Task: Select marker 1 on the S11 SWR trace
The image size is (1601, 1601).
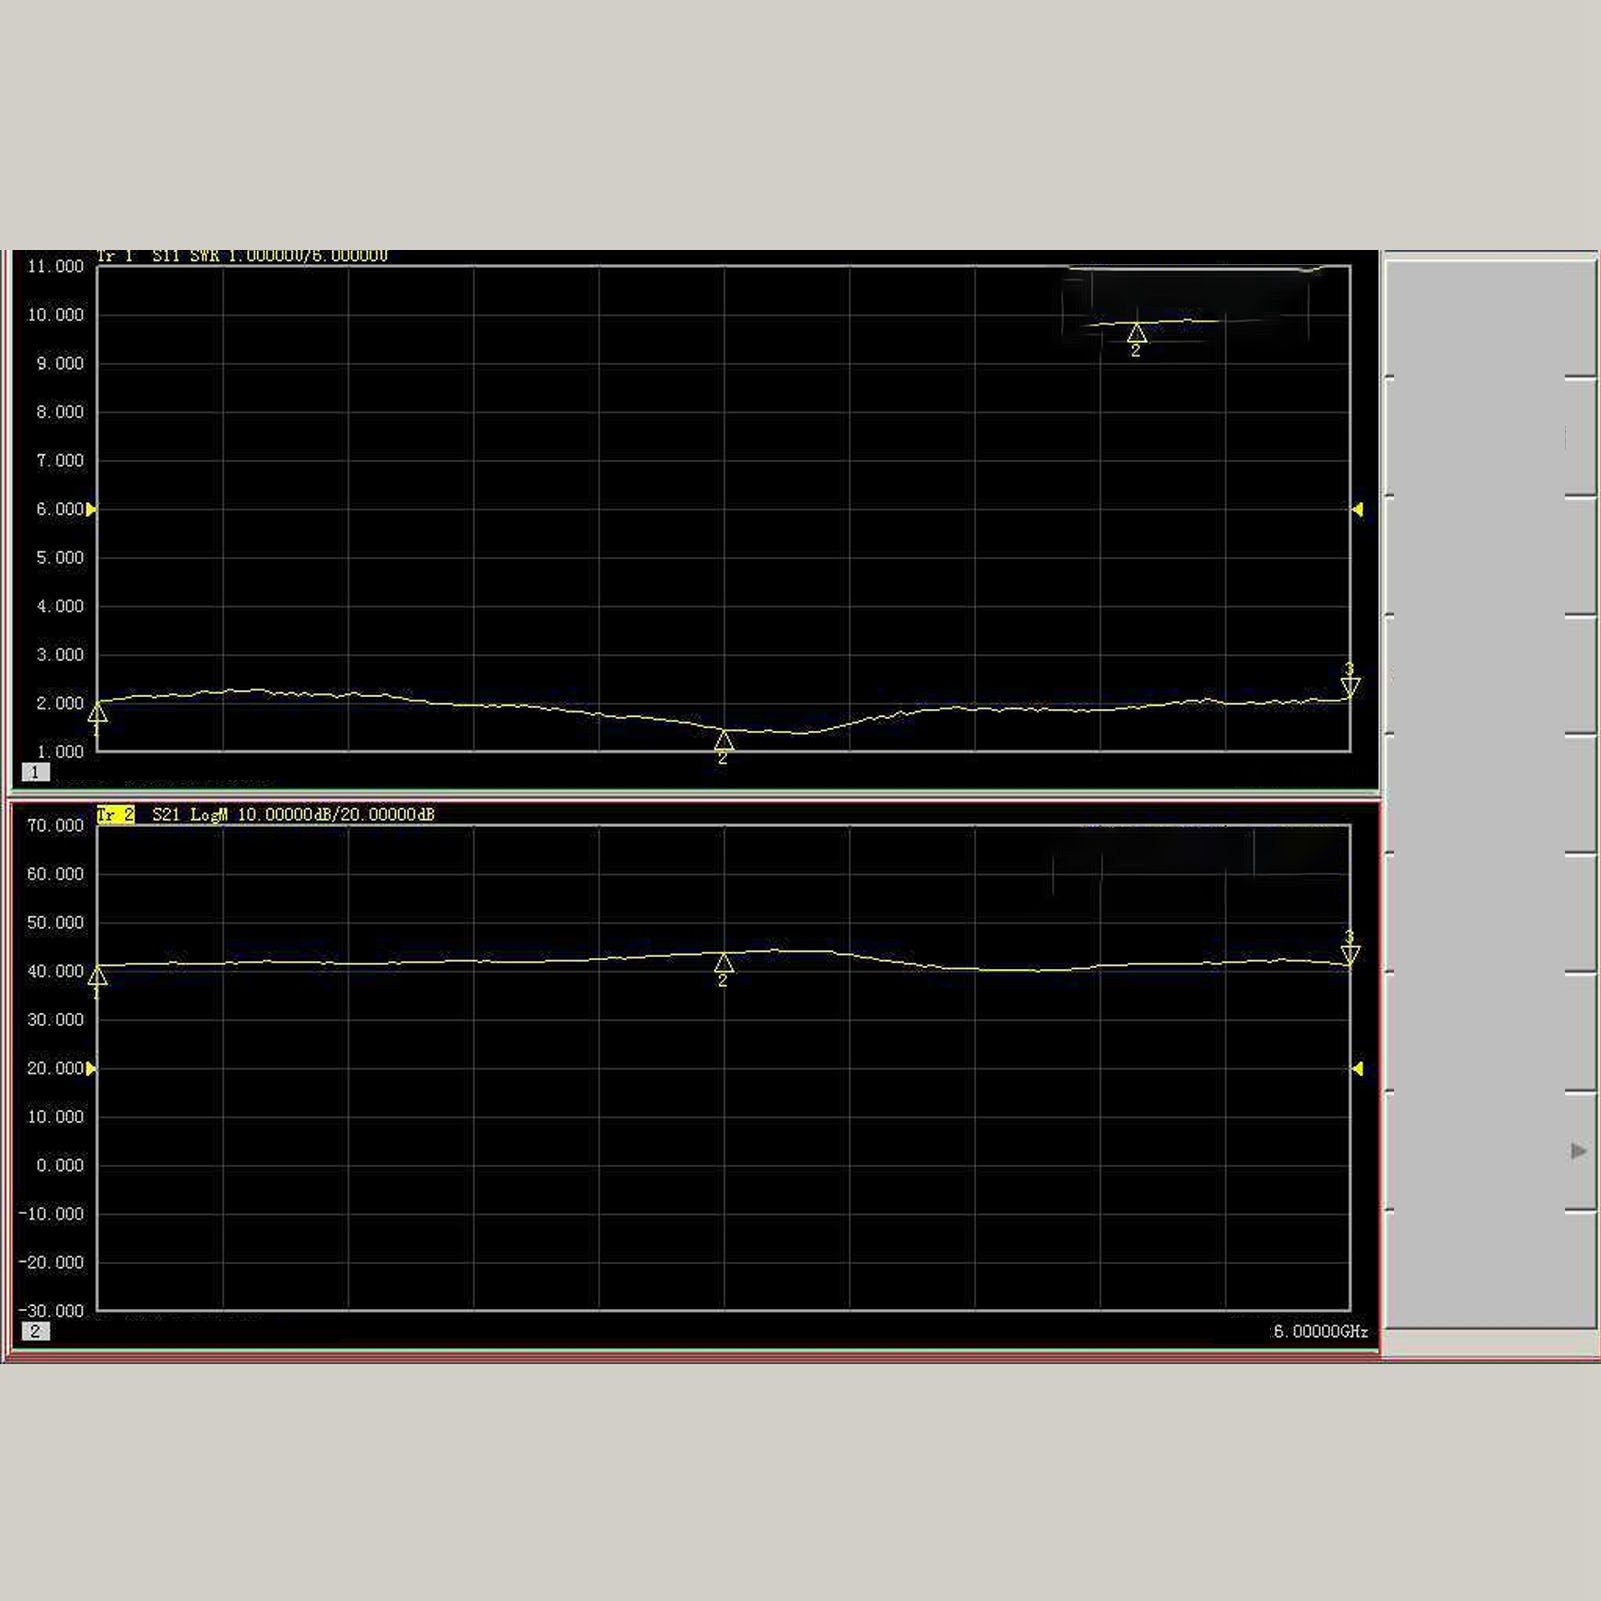Action: 97,714
